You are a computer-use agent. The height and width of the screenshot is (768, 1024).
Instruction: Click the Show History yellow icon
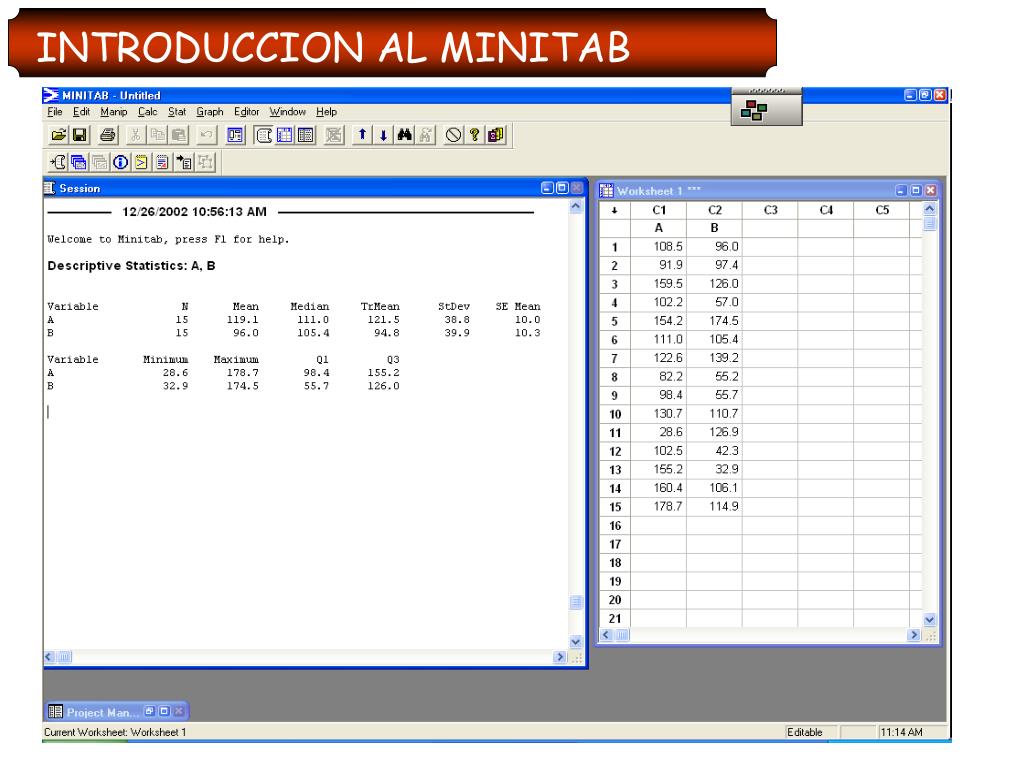tap(141, 162)
